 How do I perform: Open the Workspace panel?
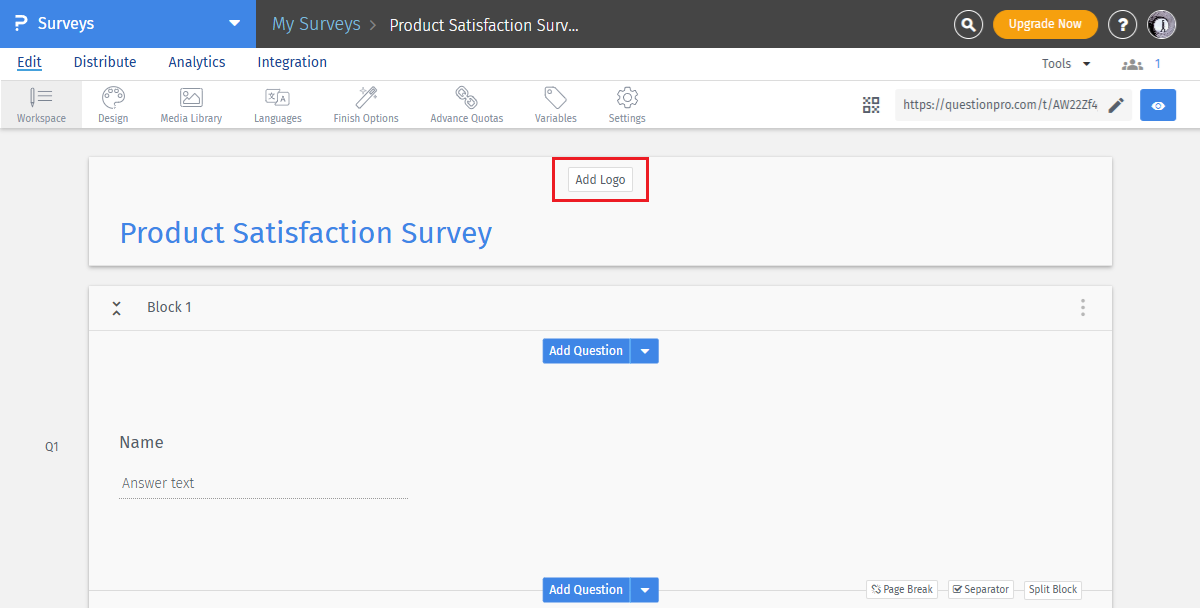41,104
